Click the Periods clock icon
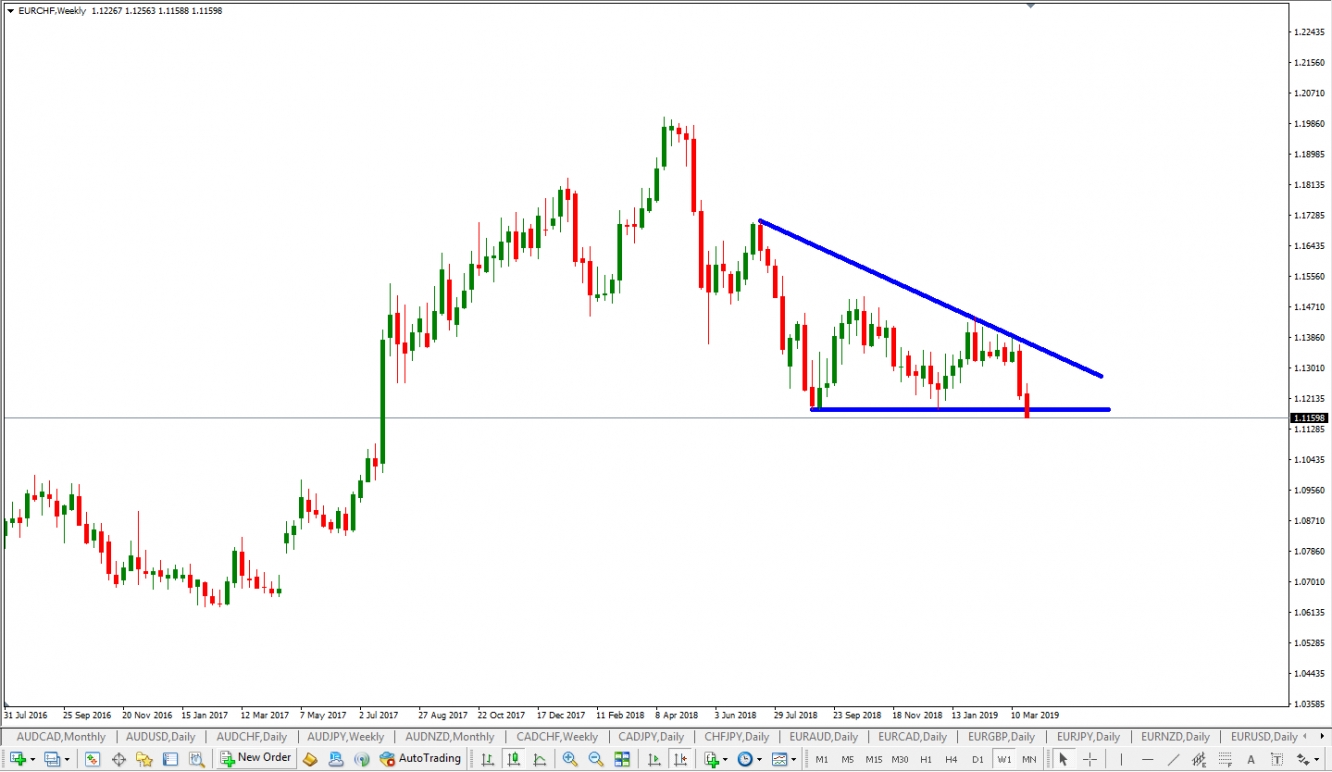Image resolution: width=1332 pixels, height=772 pixels. 745,759
